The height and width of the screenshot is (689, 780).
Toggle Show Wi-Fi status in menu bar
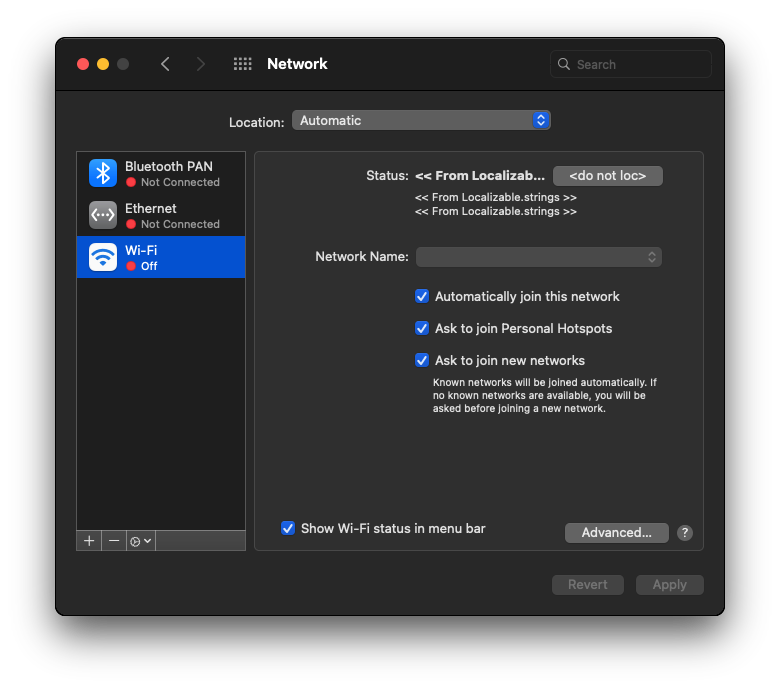click(288, 528)
